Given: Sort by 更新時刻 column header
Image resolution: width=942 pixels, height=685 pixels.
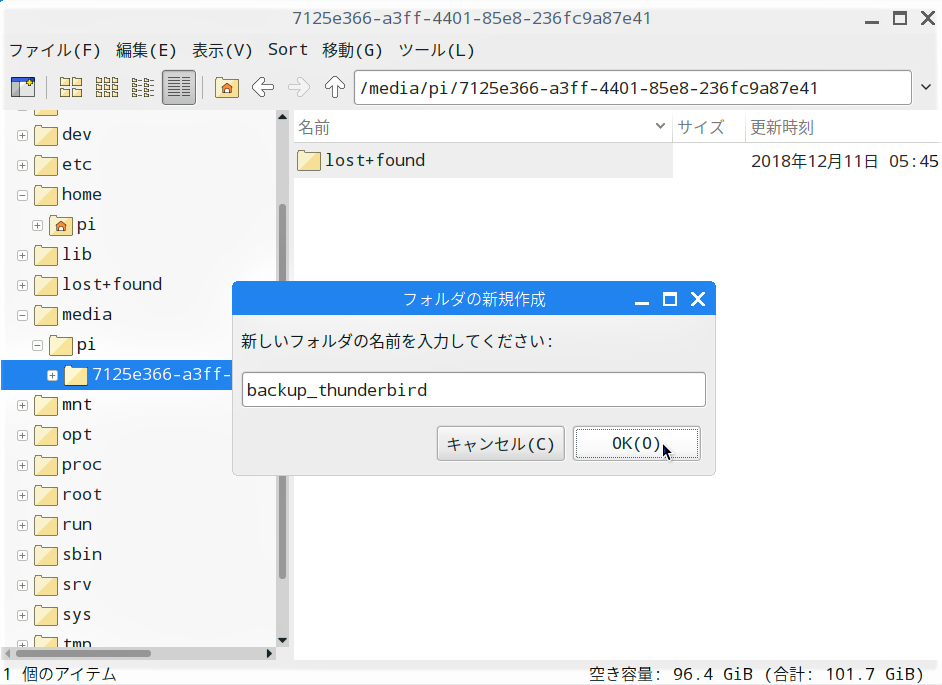Looking at the screenshot, I should click(x=843, y=127).
